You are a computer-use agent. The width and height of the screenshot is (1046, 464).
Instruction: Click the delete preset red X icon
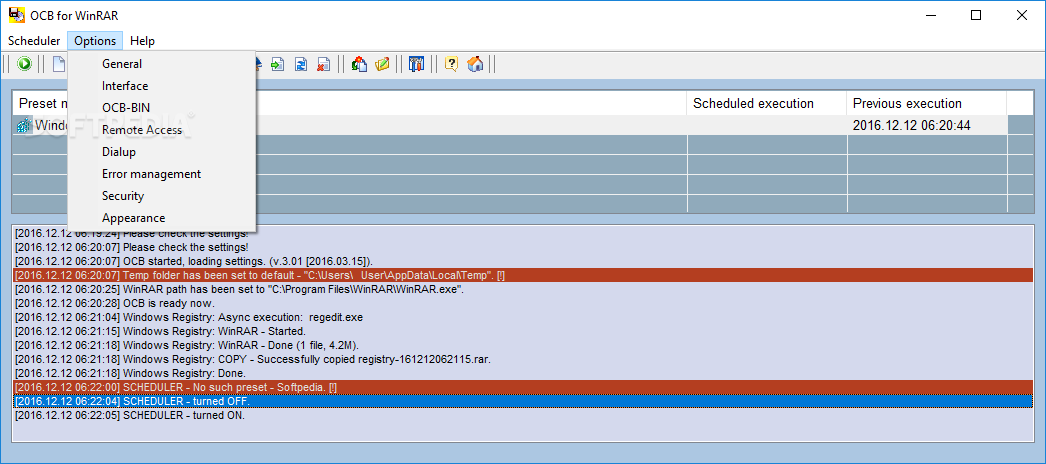pos(324,64)
